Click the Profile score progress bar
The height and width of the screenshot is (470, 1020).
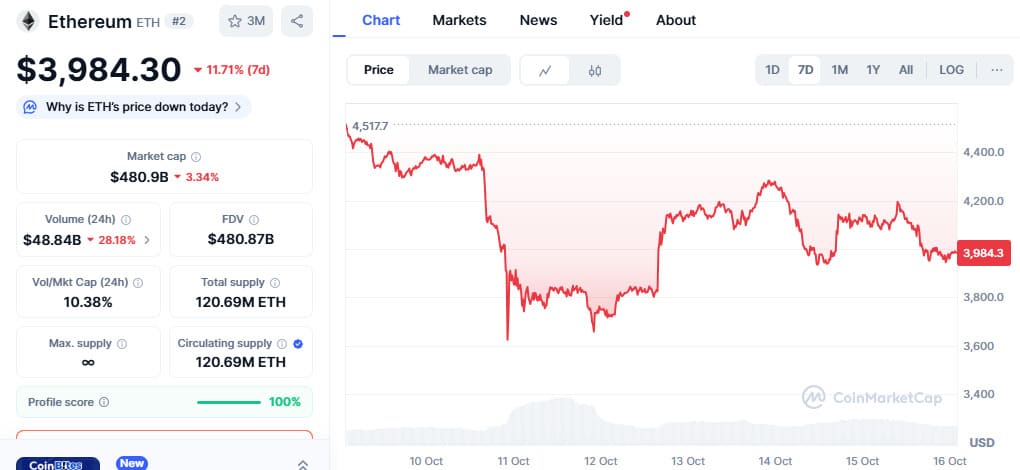(229, 402)
